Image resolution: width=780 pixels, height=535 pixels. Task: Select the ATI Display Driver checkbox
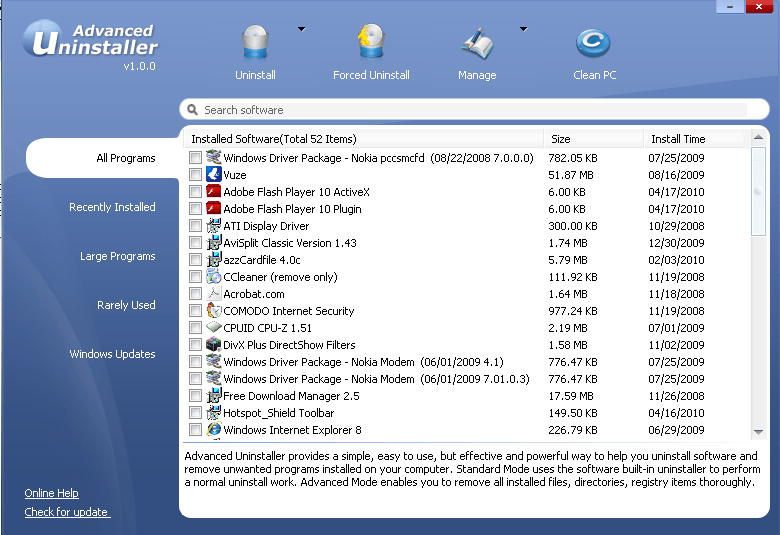(195, 225)
